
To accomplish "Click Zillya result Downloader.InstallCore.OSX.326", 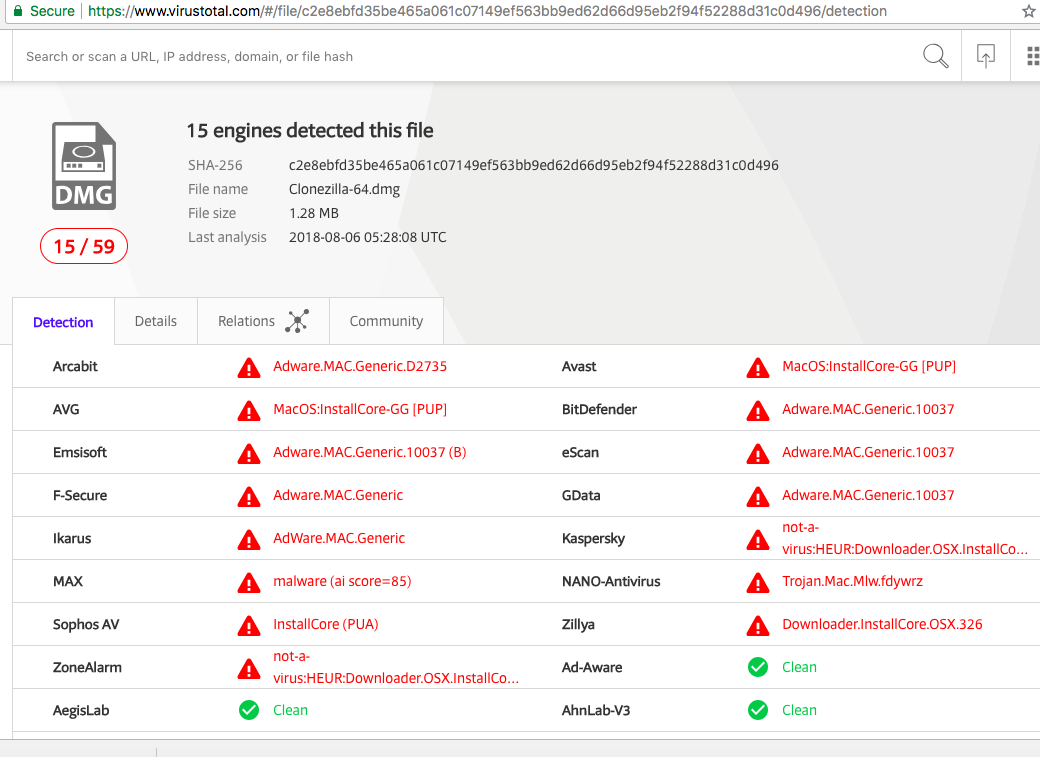I will (x=882, y=624).
